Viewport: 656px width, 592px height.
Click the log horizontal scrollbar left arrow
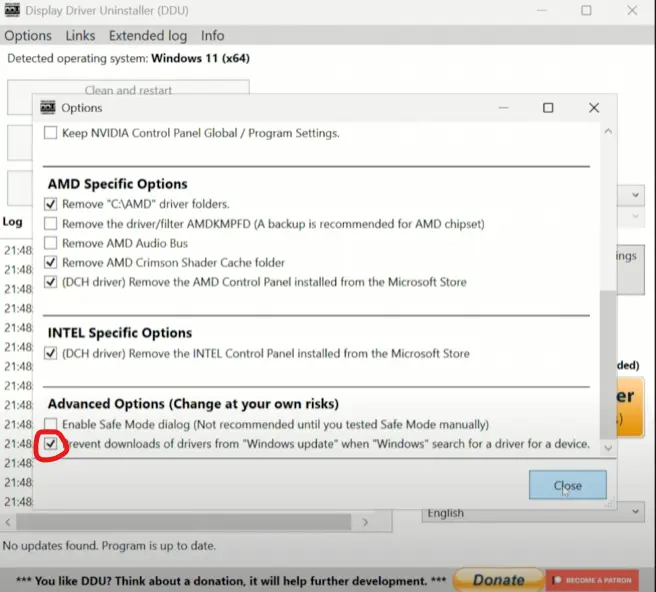point(8,522)
